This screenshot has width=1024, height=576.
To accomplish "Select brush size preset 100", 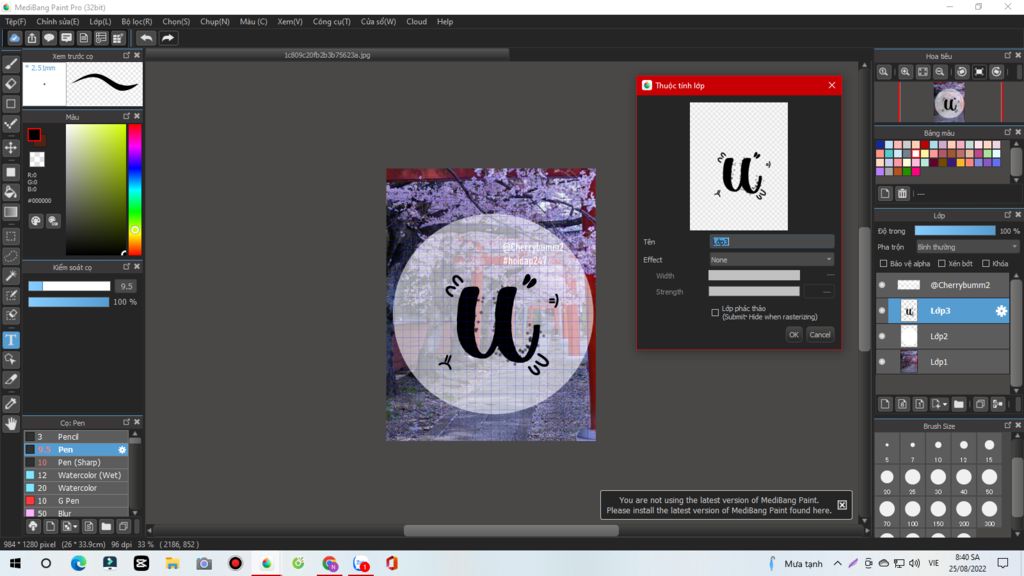I will point(912,509).
